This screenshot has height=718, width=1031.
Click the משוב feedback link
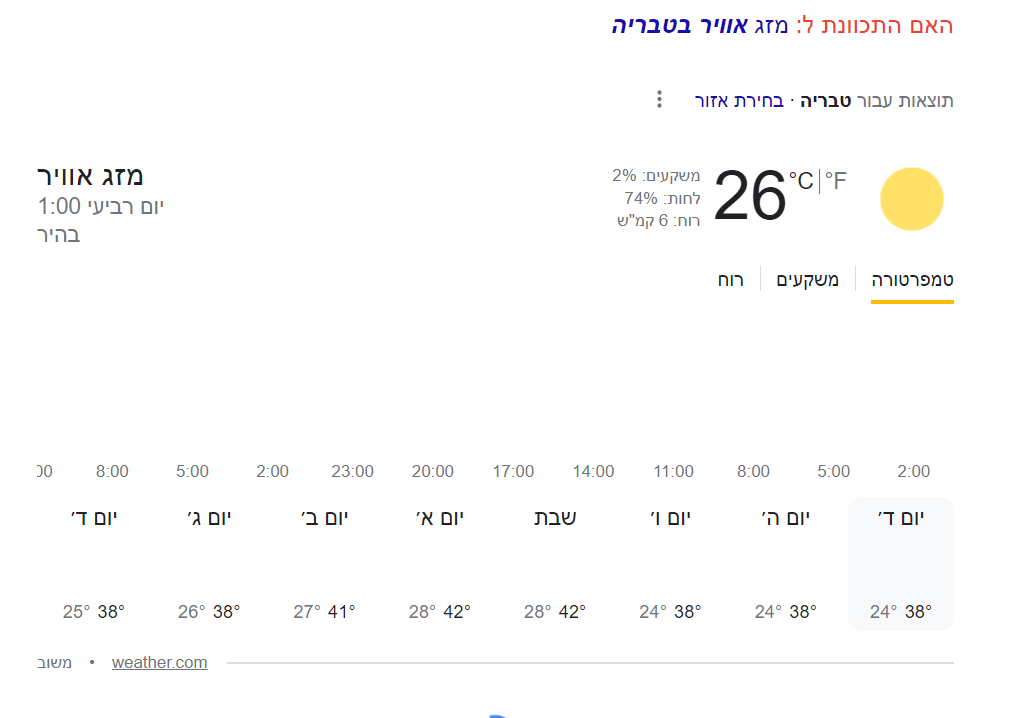[x=54, y=662]
